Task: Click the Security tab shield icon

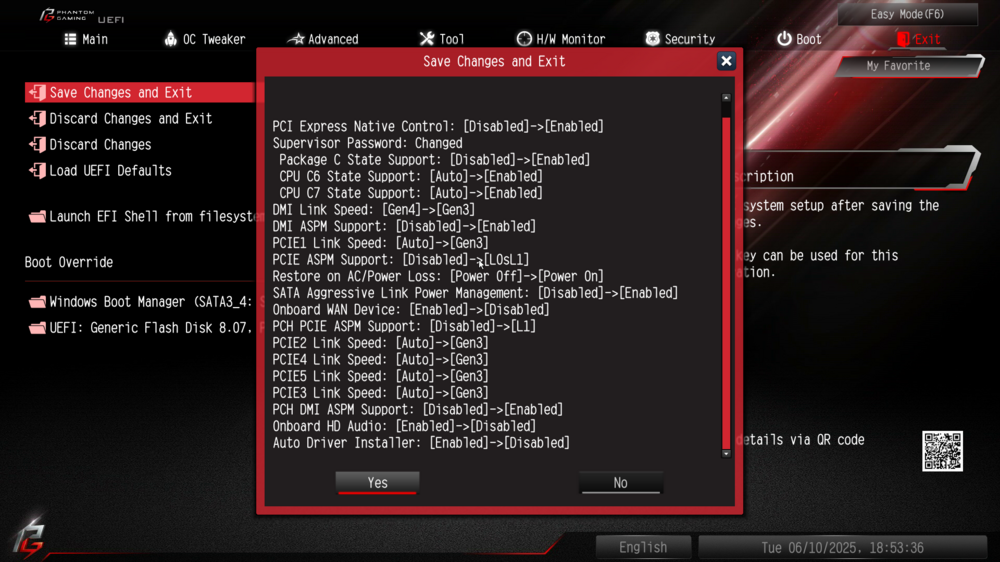Action: [x=652, y=39]
